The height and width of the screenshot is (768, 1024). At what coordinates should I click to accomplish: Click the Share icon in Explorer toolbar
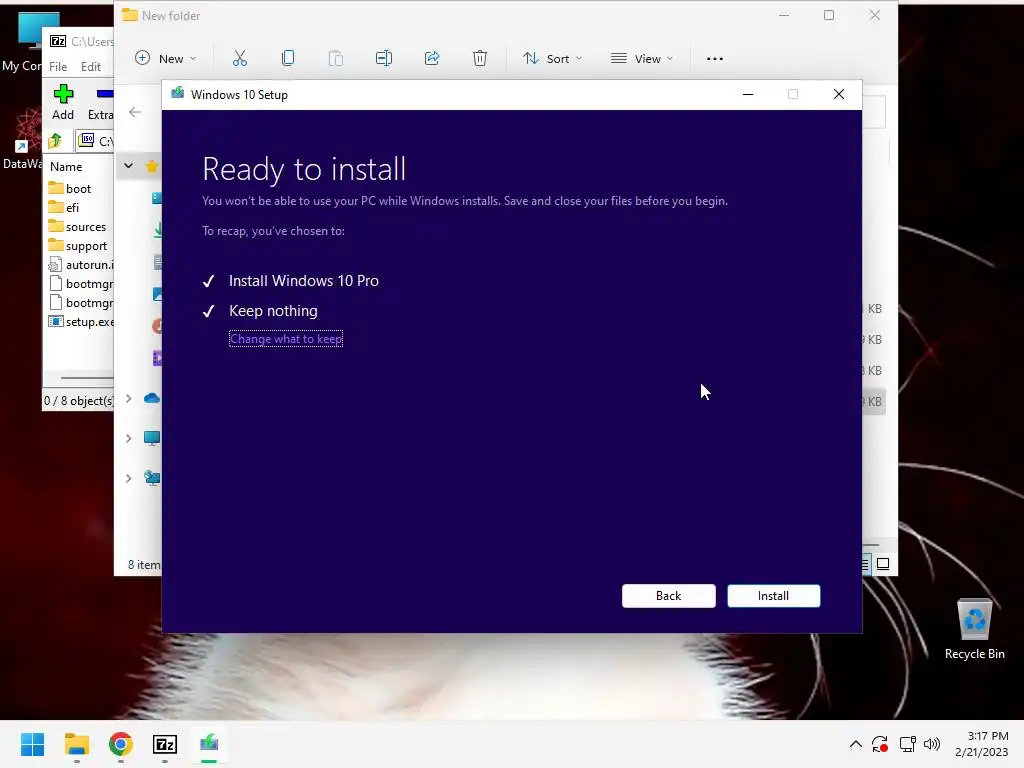(x=432, y=58)
